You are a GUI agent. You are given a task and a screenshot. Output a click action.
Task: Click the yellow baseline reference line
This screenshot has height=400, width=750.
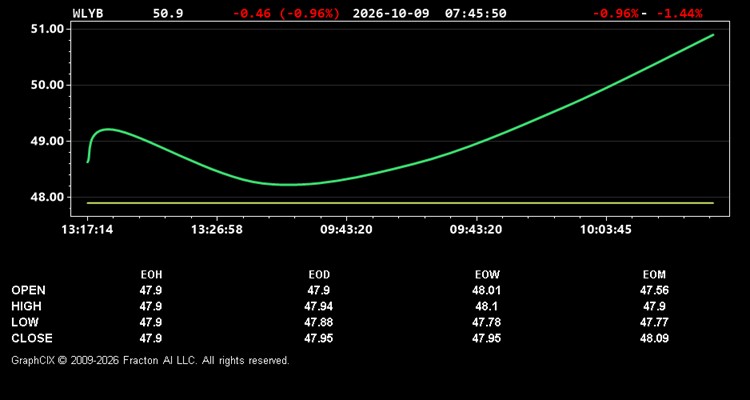click(400, 203)
